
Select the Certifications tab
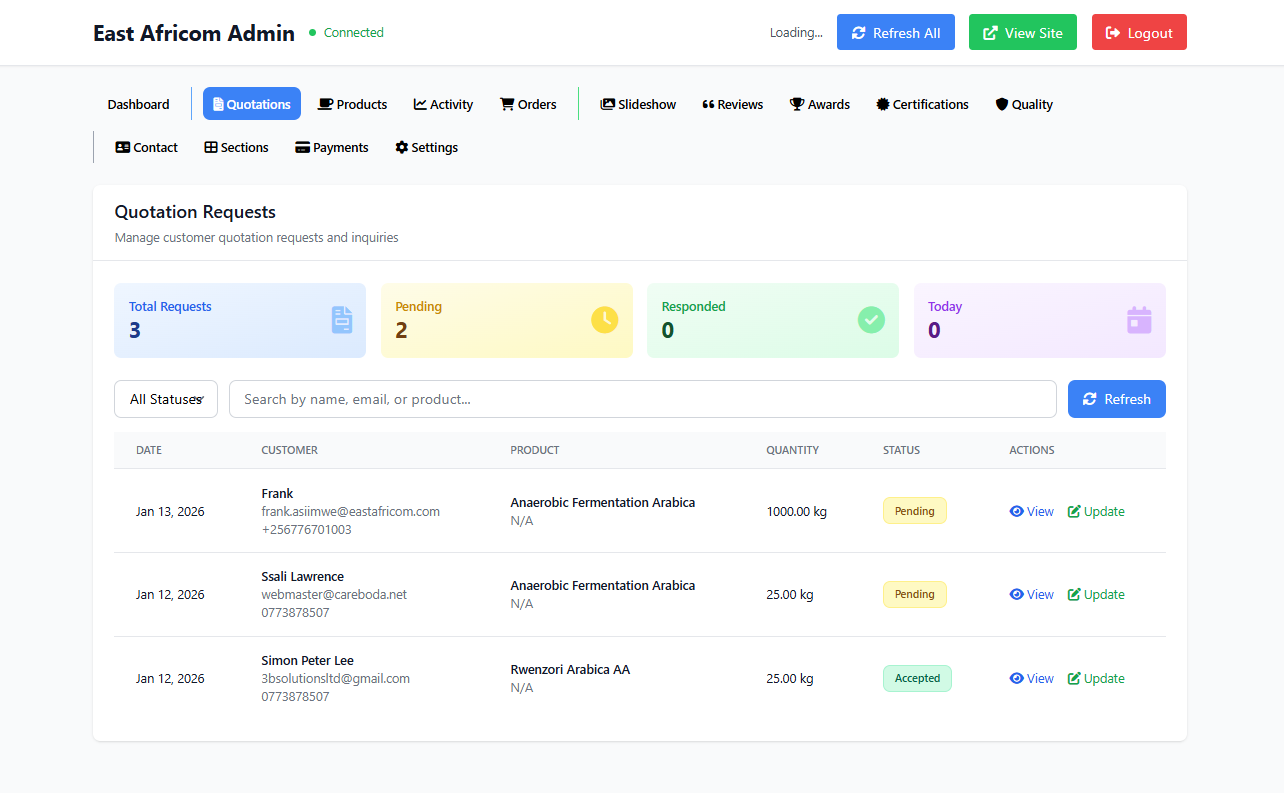[922, 104]
